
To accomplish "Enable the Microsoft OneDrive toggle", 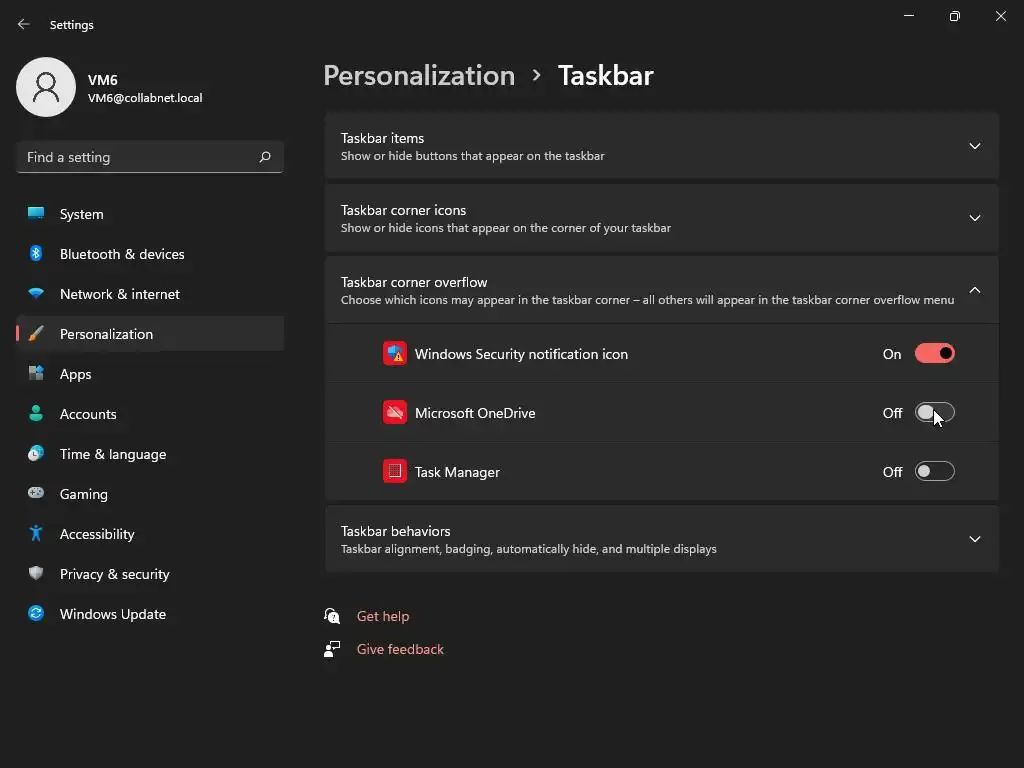I will coord(935,413).
